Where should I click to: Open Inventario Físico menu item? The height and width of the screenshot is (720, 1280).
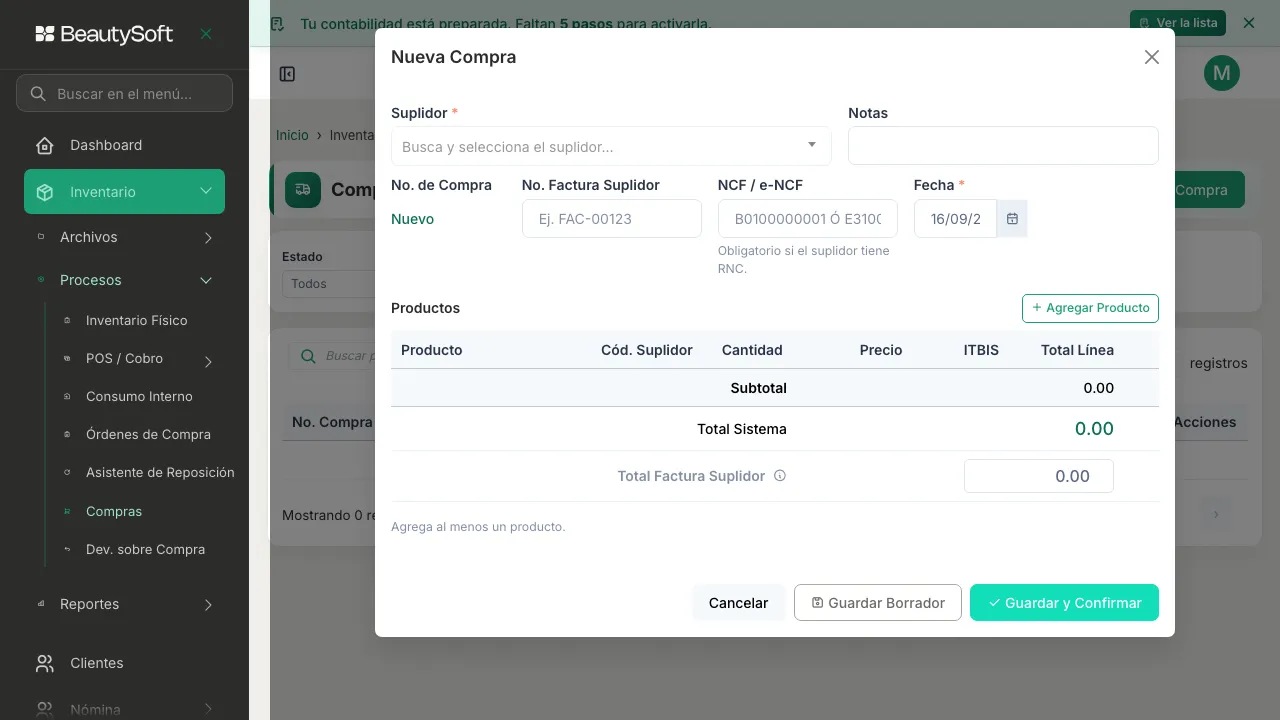point(137,320)
